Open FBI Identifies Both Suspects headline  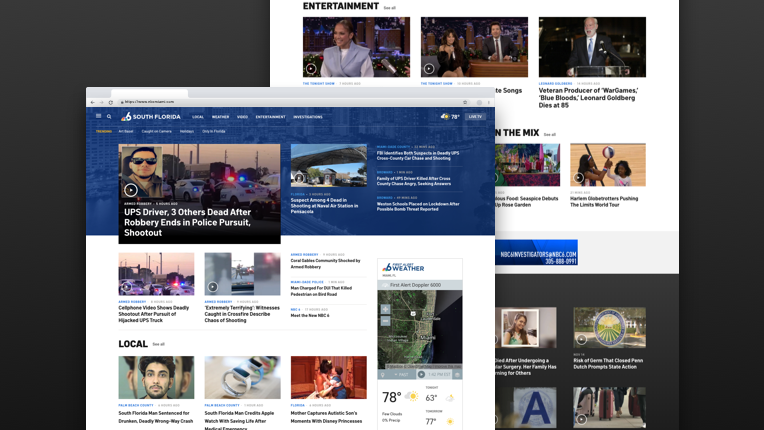(x=418, y=155)
